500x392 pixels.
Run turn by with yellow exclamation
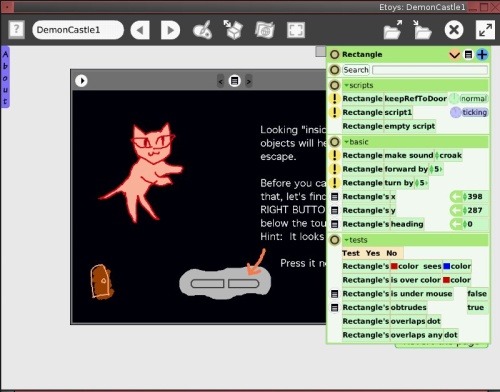pyautogui.click(x=335, y=183)
